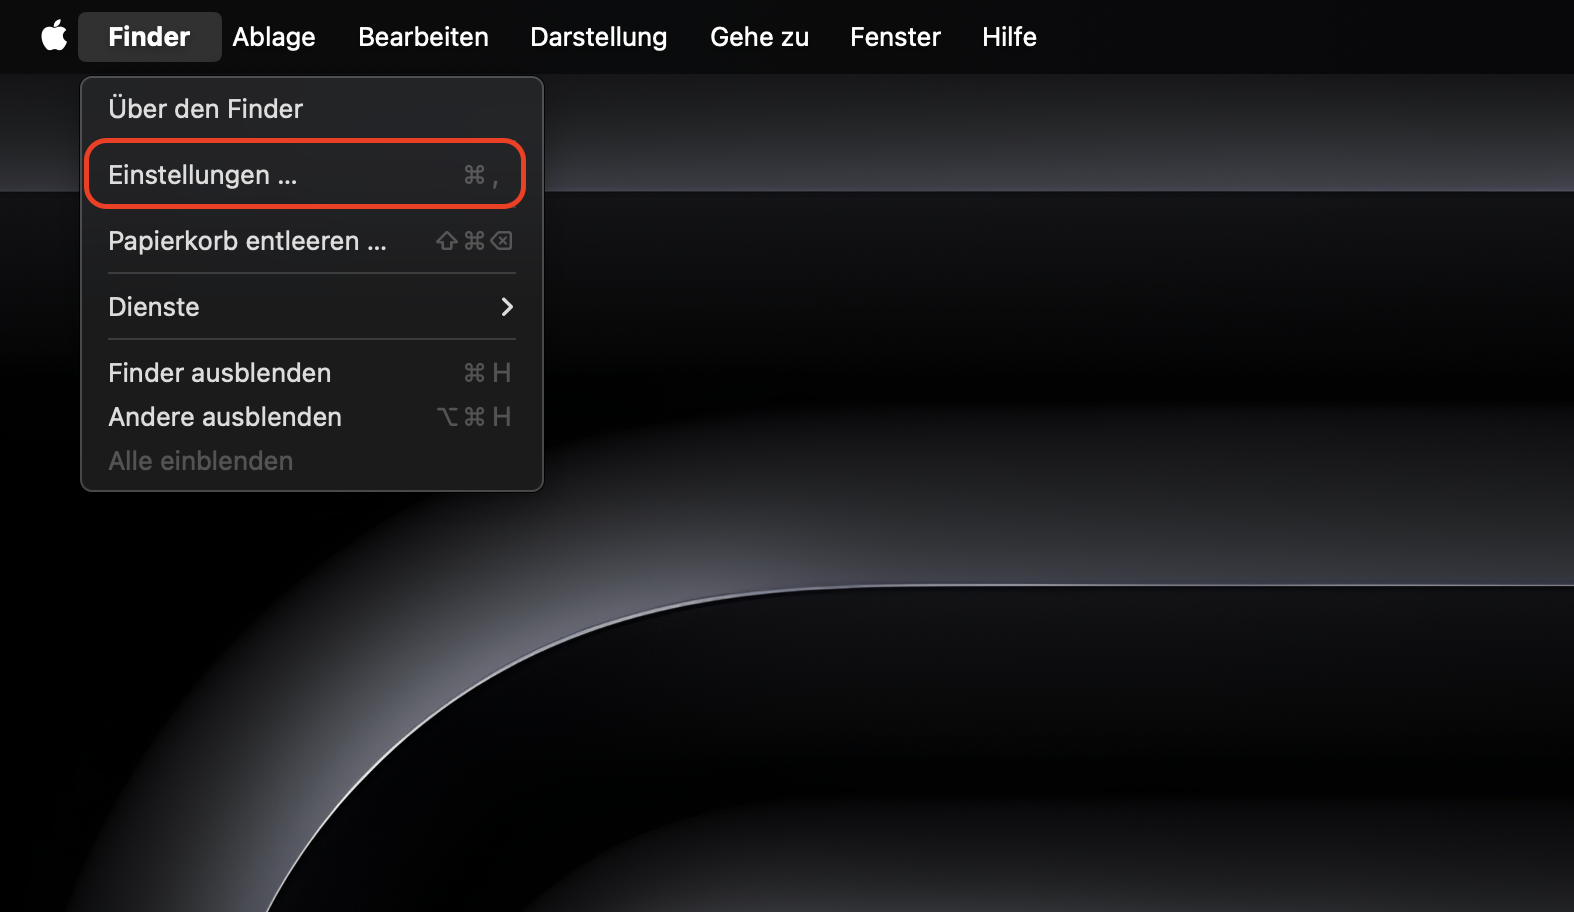
Task: Open the Fenster menu
Action: [896, 37]
